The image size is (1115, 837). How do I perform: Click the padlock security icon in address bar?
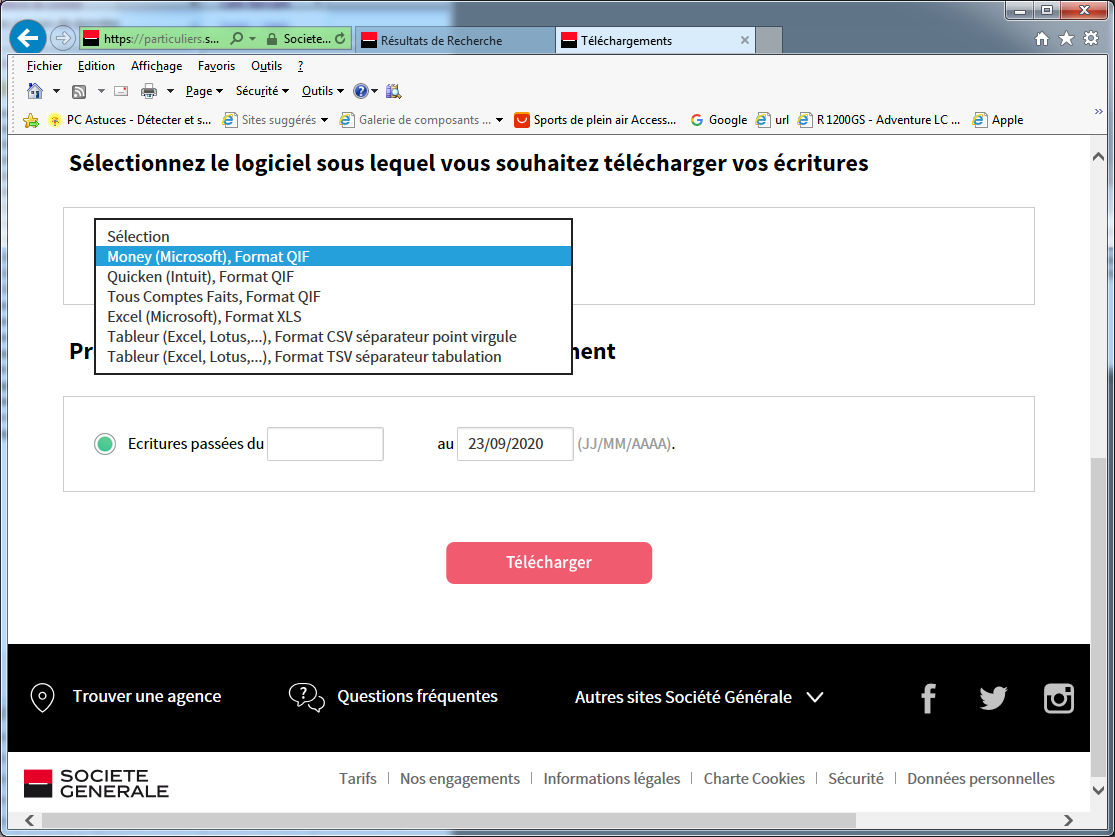(x=272, y=38)
